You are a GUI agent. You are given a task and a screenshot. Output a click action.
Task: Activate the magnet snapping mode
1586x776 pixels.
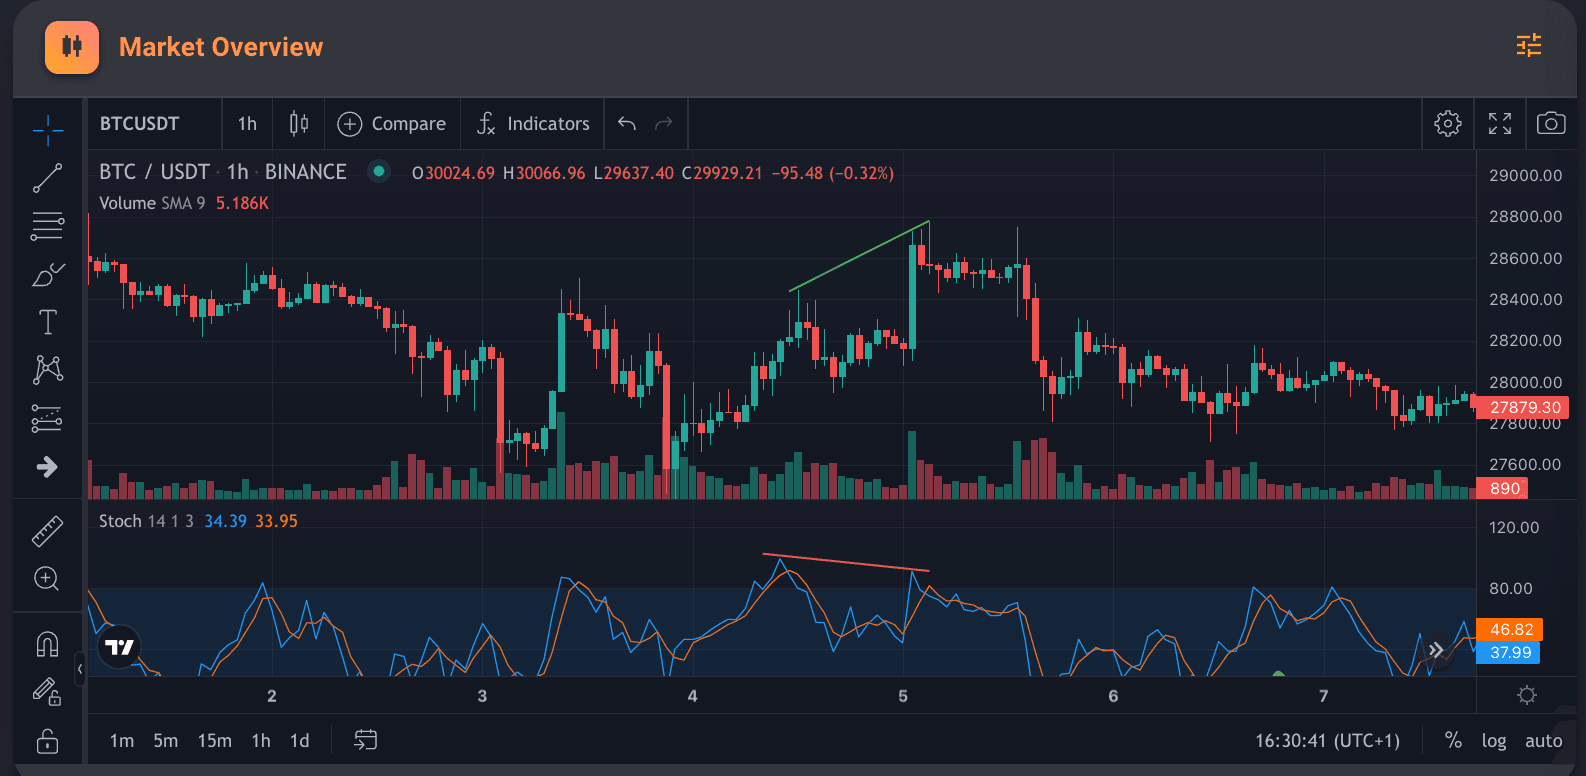[x=47, y=644]
